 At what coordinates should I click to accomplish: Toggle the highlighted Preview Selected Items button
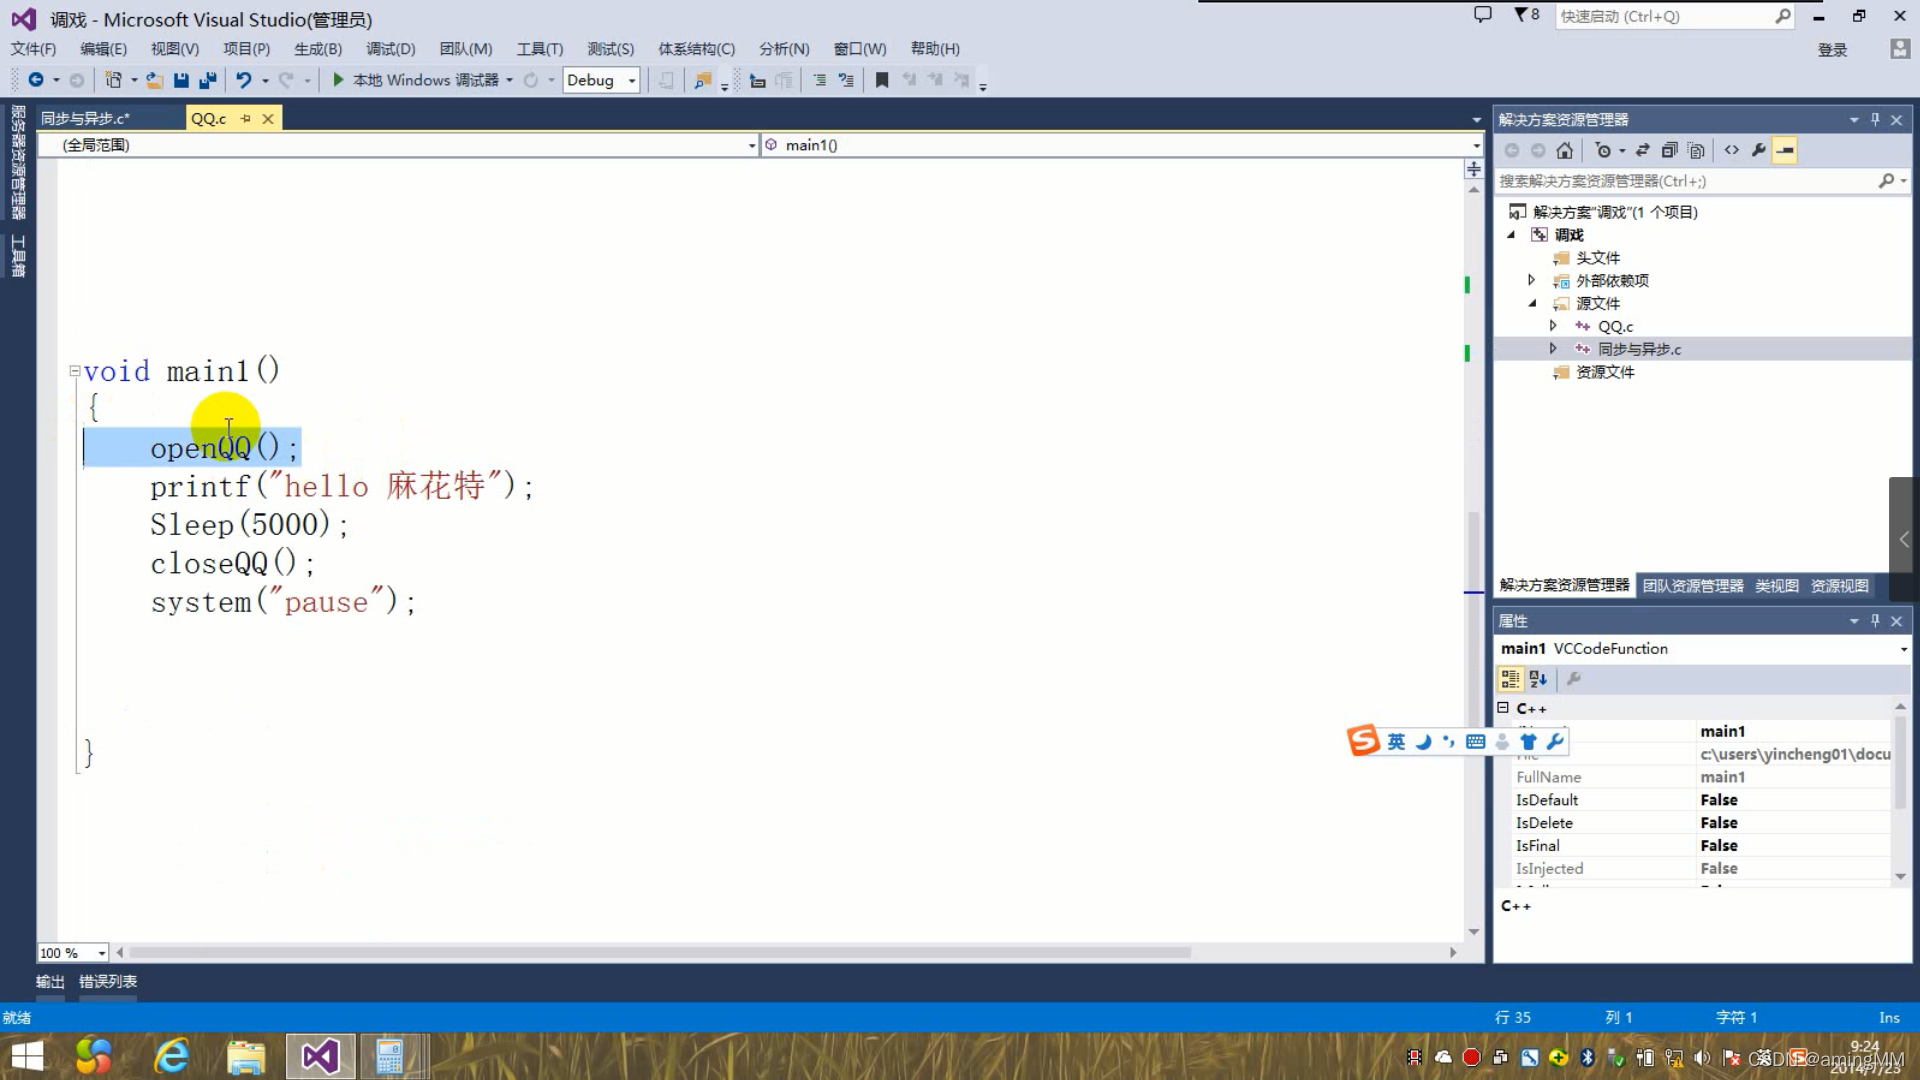(x=1785, y=150)
